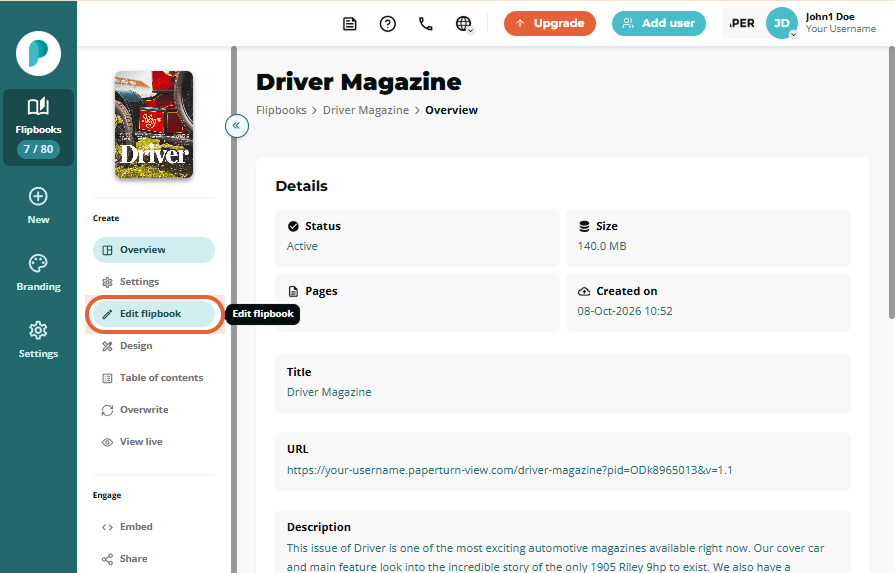Open Settings gear in left sidebar
This screenshot has height=573, width=895.
[38, 340]
